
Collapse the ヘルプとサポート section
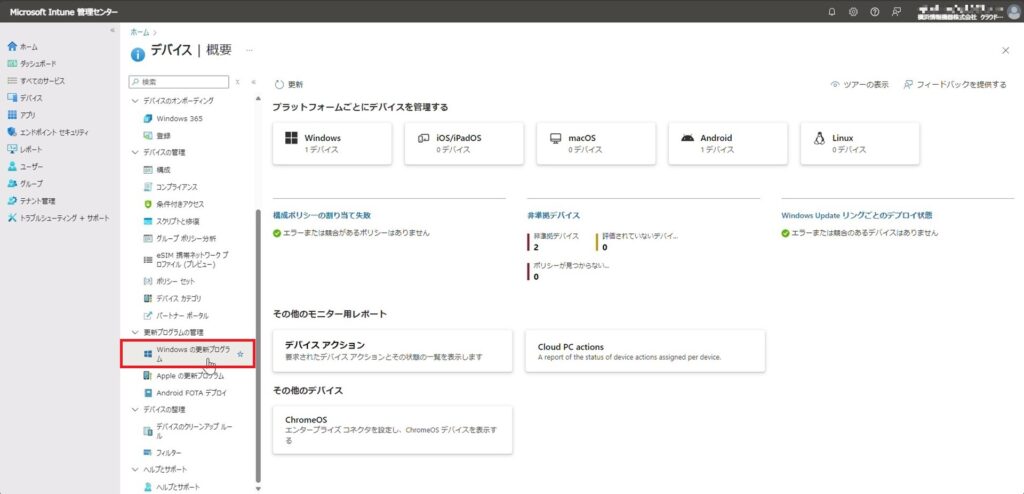135,470
